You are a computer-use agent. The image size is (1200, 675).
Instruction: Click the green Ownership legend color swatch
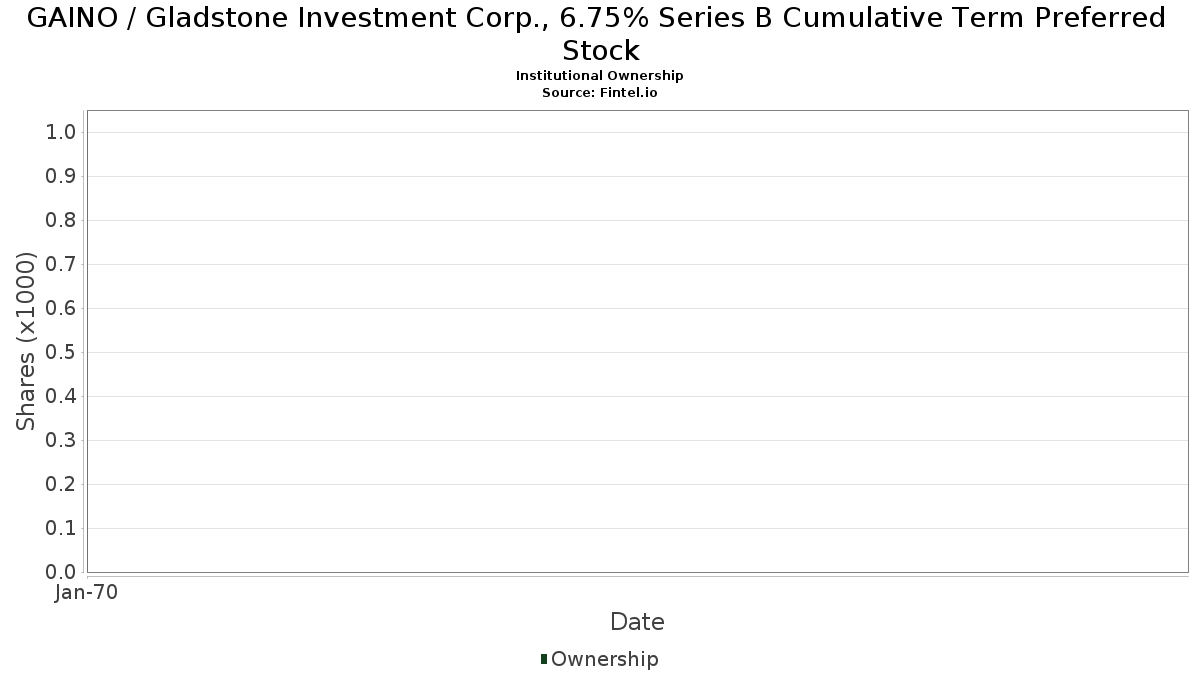(544, 659)
